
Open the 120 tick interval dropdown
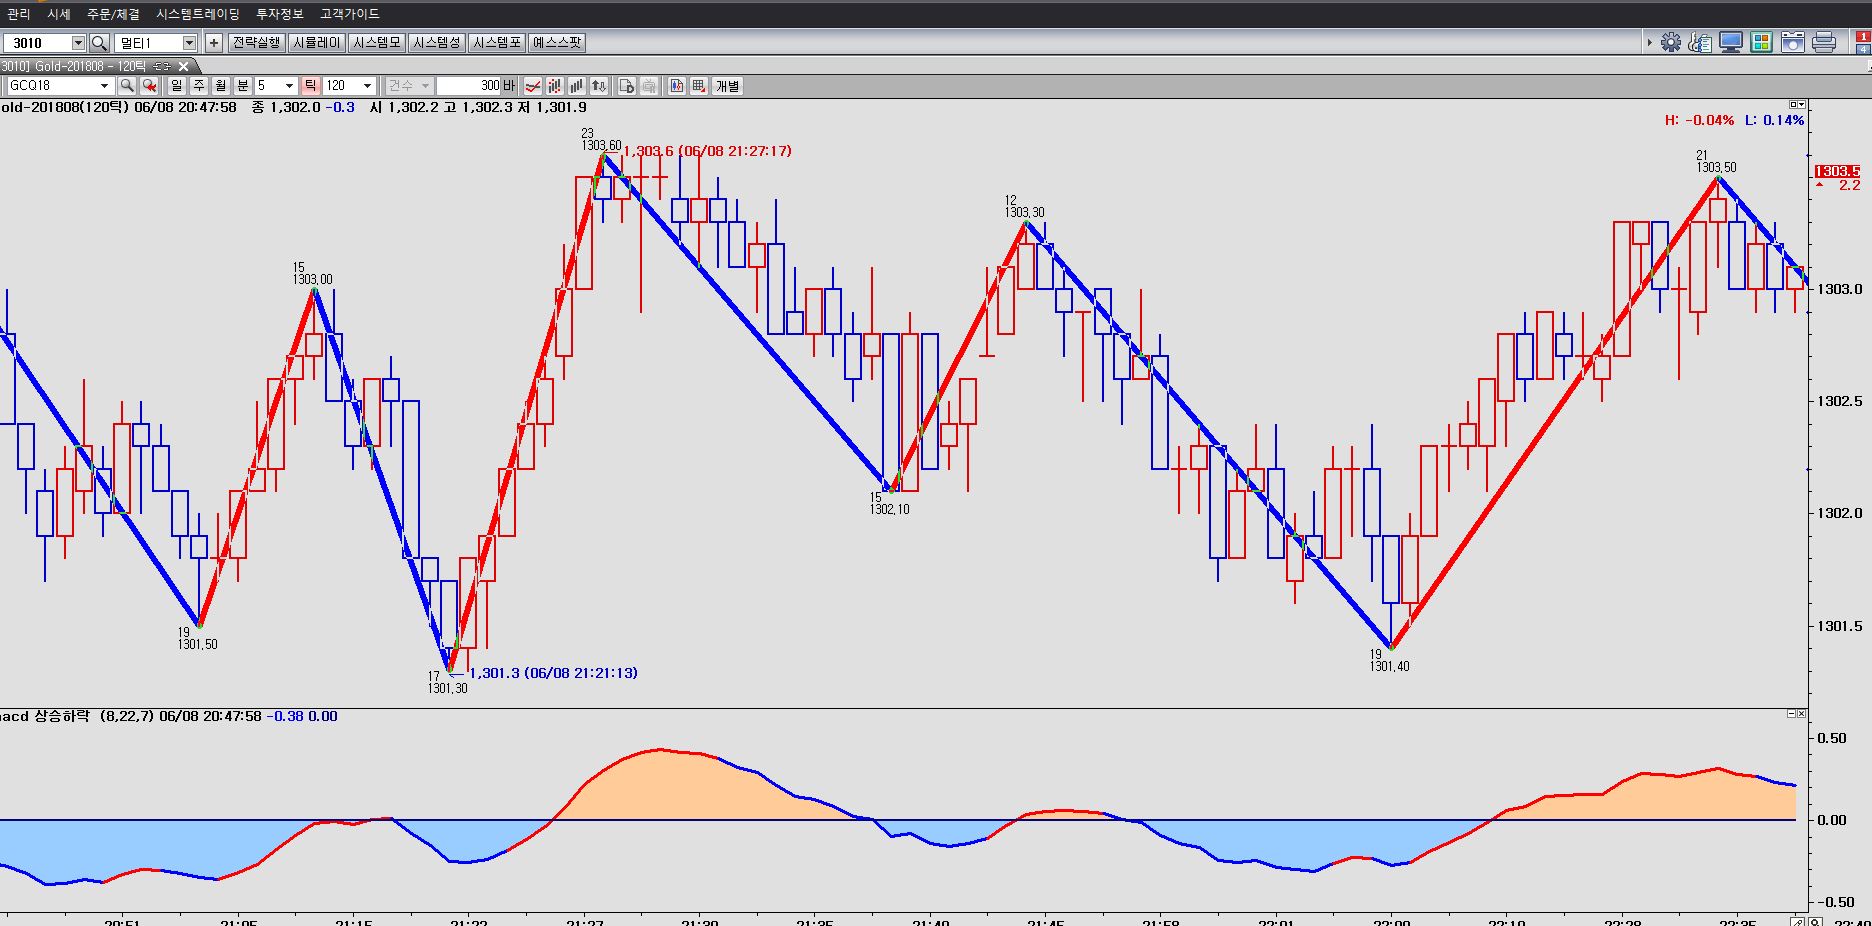[x=367, y=86]
